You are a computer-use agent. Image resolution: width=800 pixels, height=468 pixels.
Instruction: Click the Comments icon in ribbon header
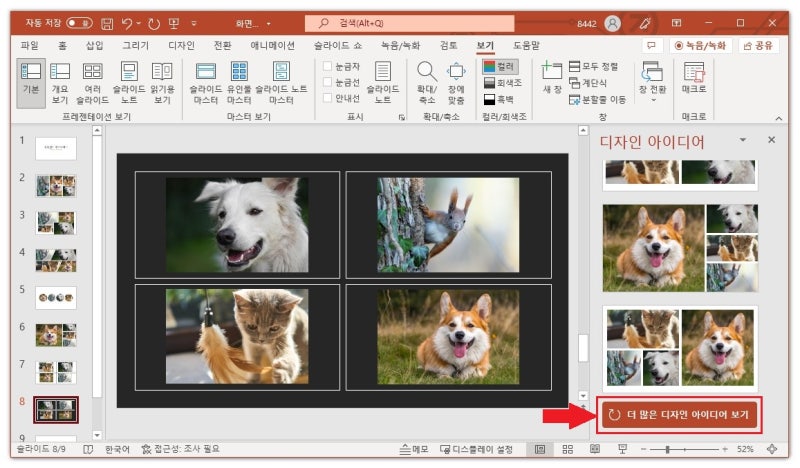pos(651,45)
